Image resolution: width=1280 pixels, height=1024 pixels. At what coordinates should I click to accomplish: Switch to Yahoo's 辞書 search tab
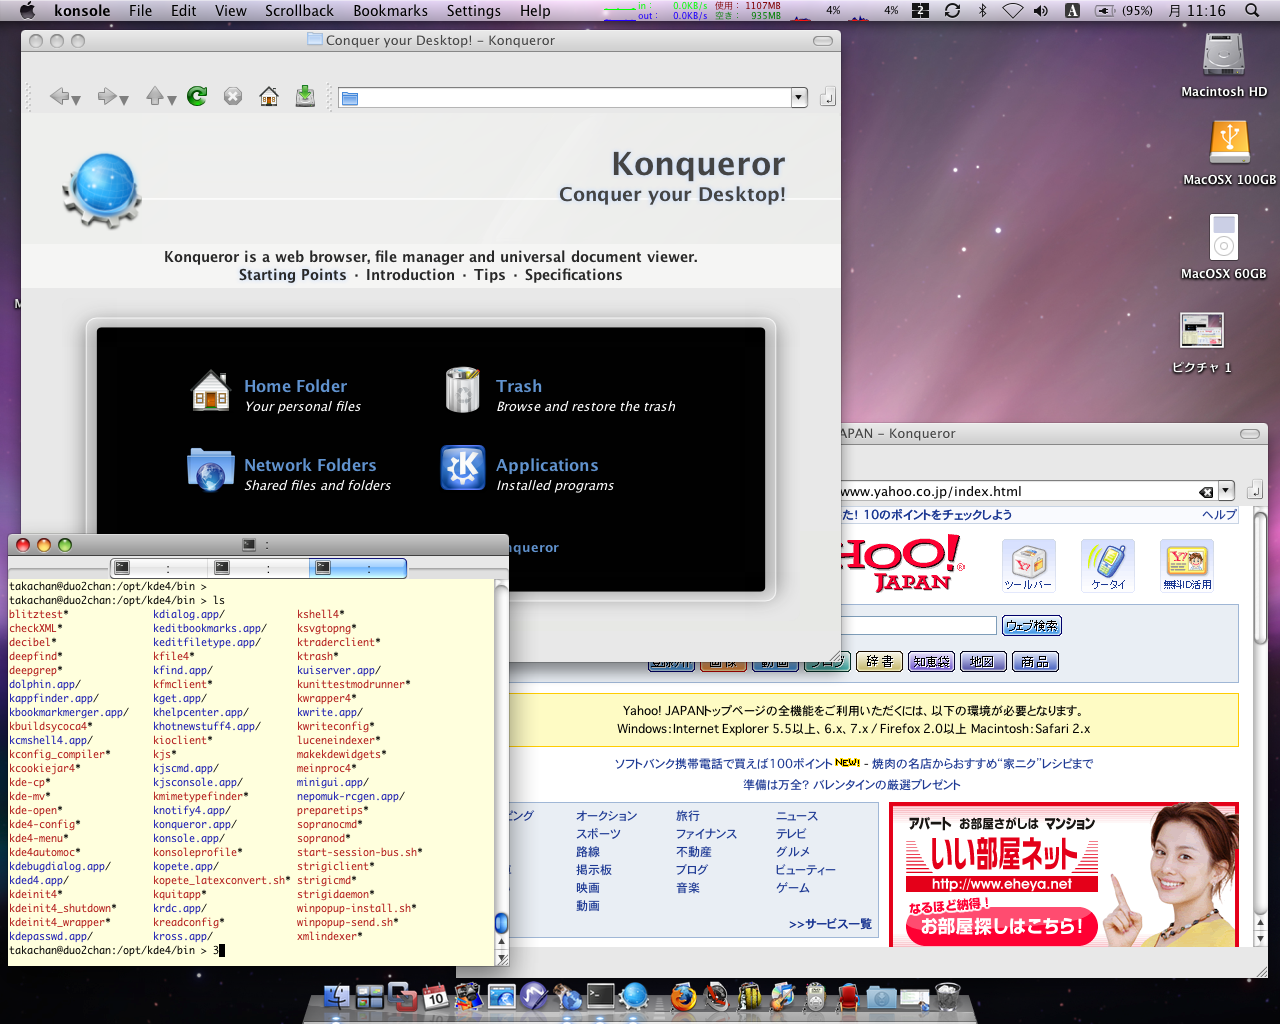pos(880,662)
